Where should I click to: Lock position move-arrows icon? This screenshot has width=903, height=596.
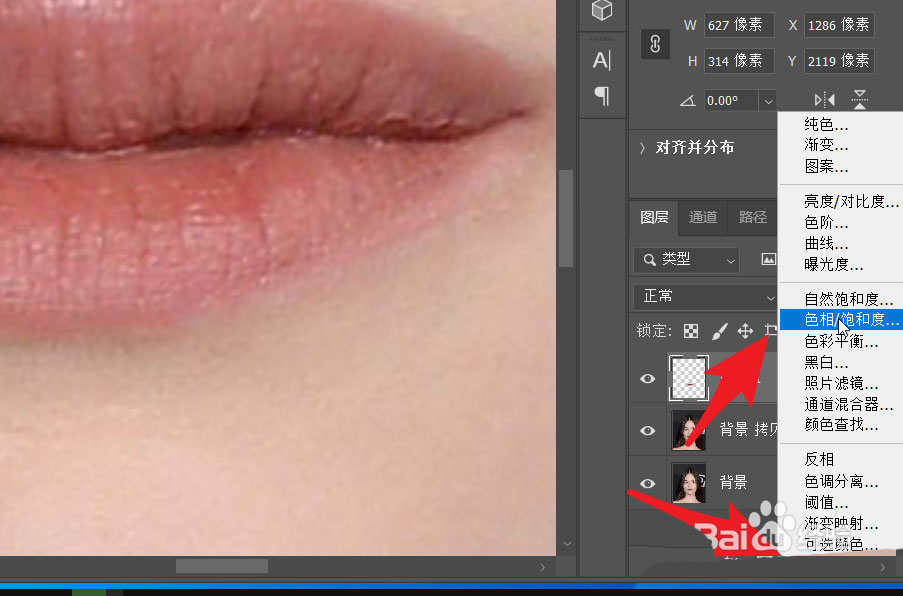point(745,330)
